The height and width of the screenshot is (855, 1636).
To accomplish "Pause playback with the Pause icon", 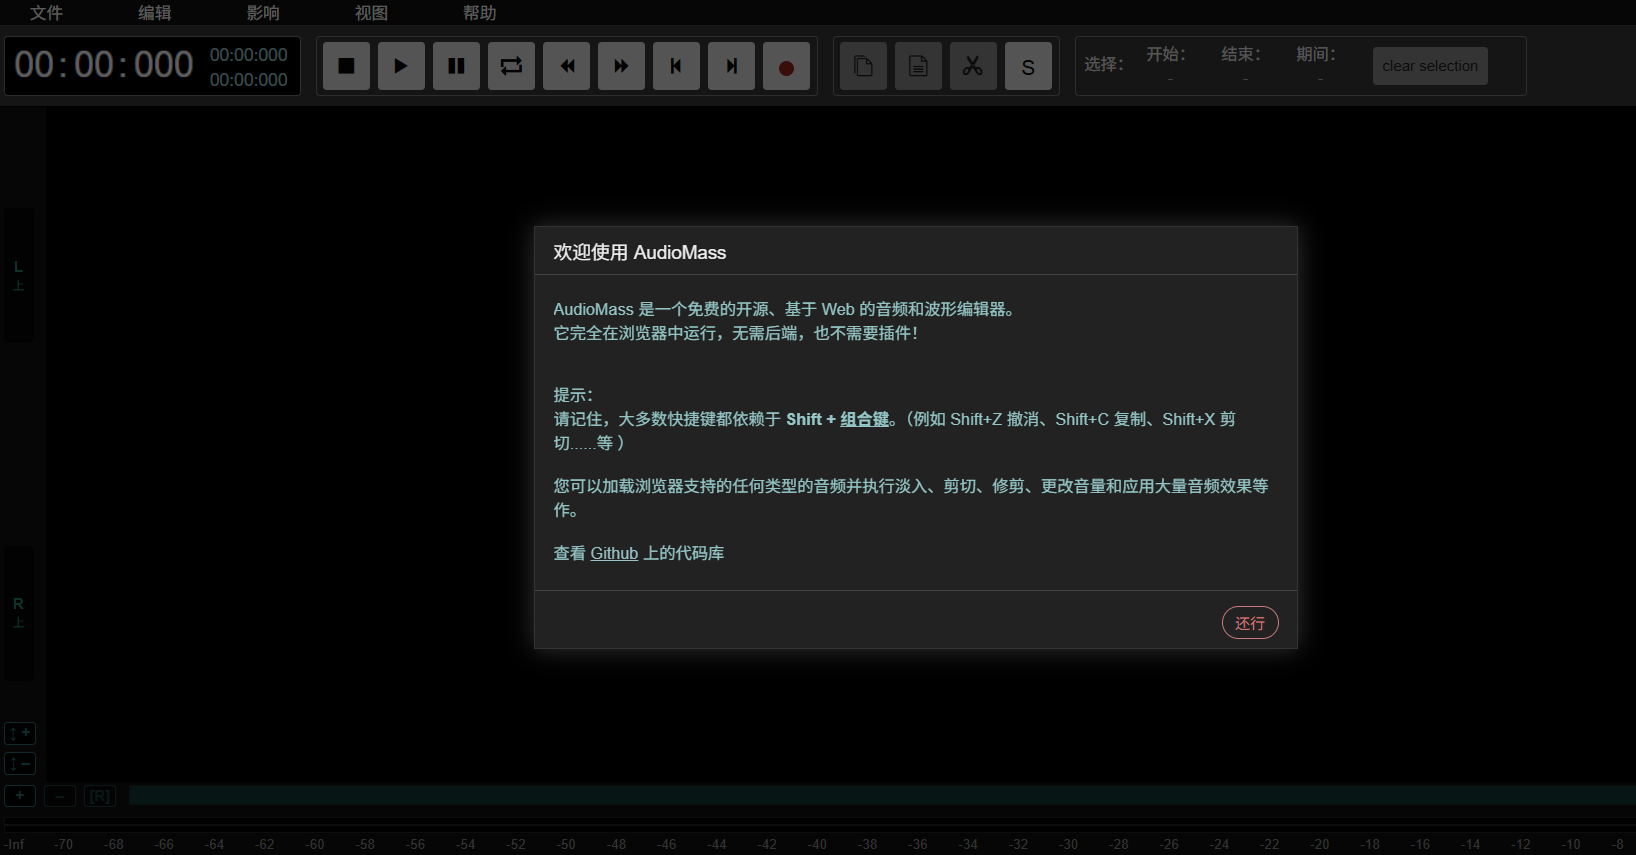I will (x=456, y=66).
